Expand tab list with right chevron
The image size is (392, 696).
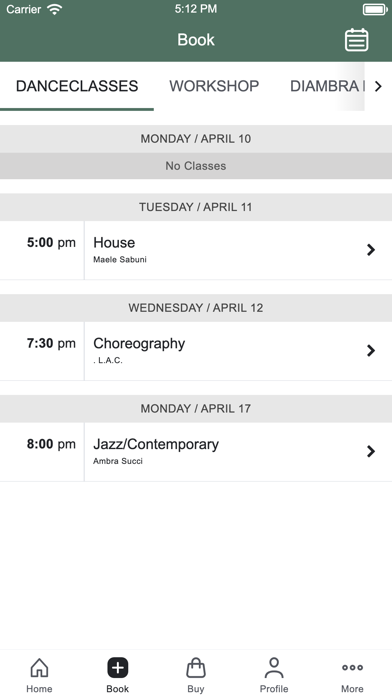click(x=378, y=86)
